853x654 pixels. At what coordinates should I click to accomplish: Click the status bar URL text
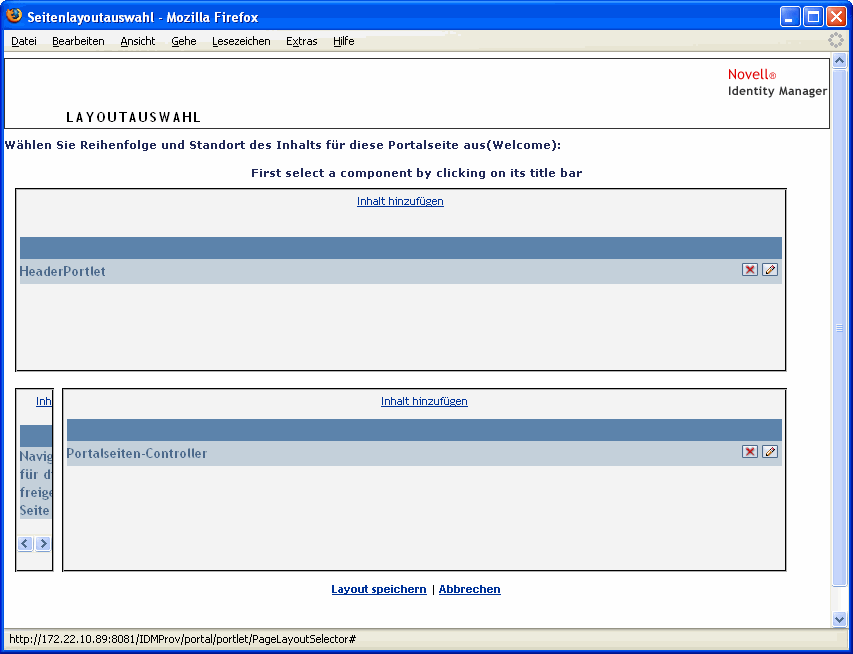(182, 639)
